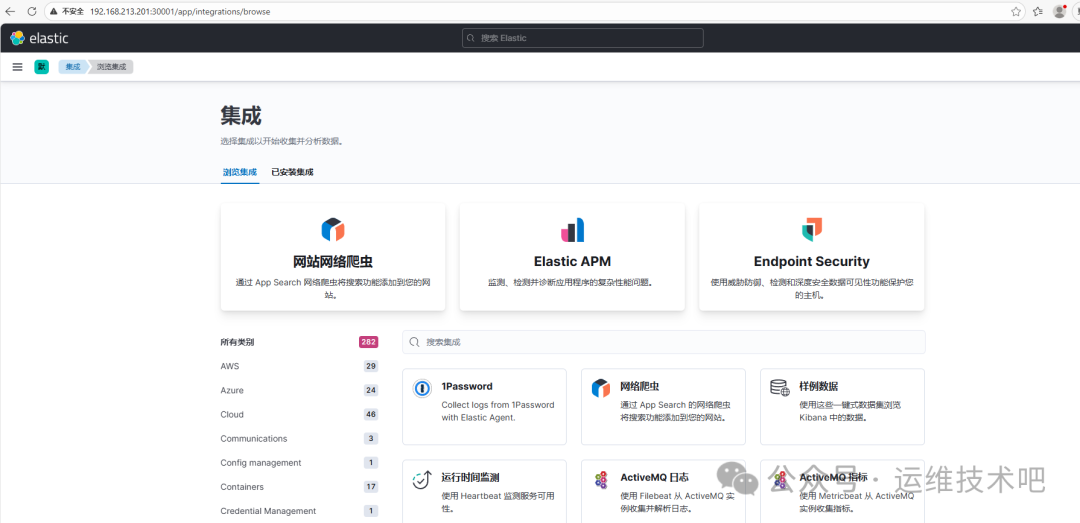The width and height of the screenshot is (1080, 523).
Task: Click the green default space avatar
Action: point(41,67)
